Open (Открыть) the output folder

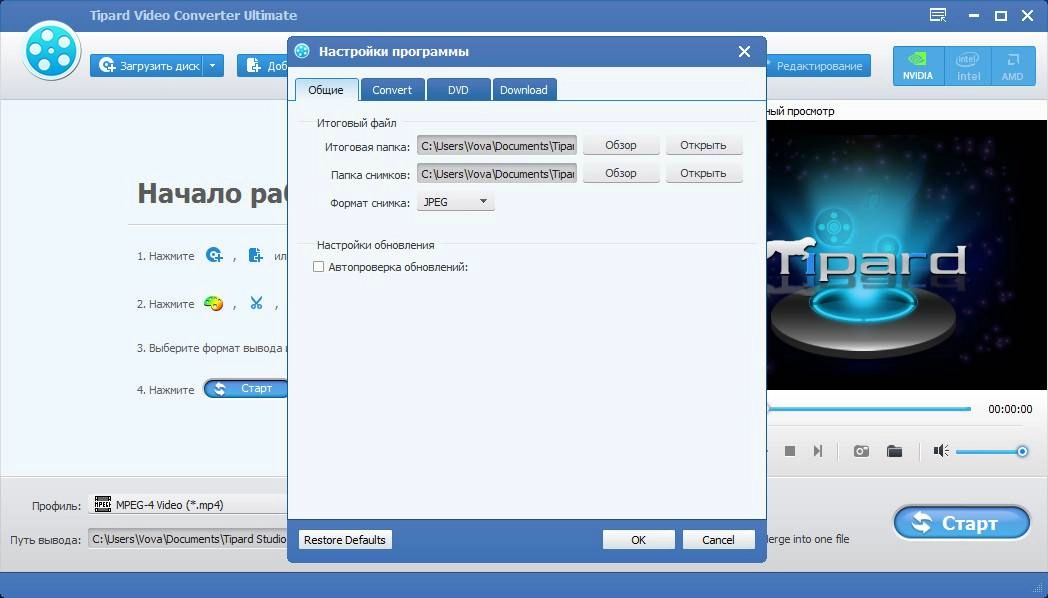pyautogui.click(x=703, y=145)
